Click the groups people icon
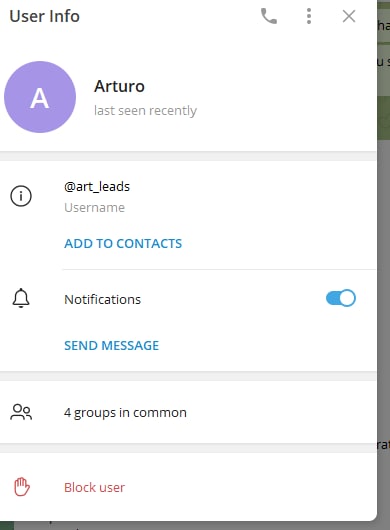The height and width of the screenshot is (530, 390). pos(21,412)
